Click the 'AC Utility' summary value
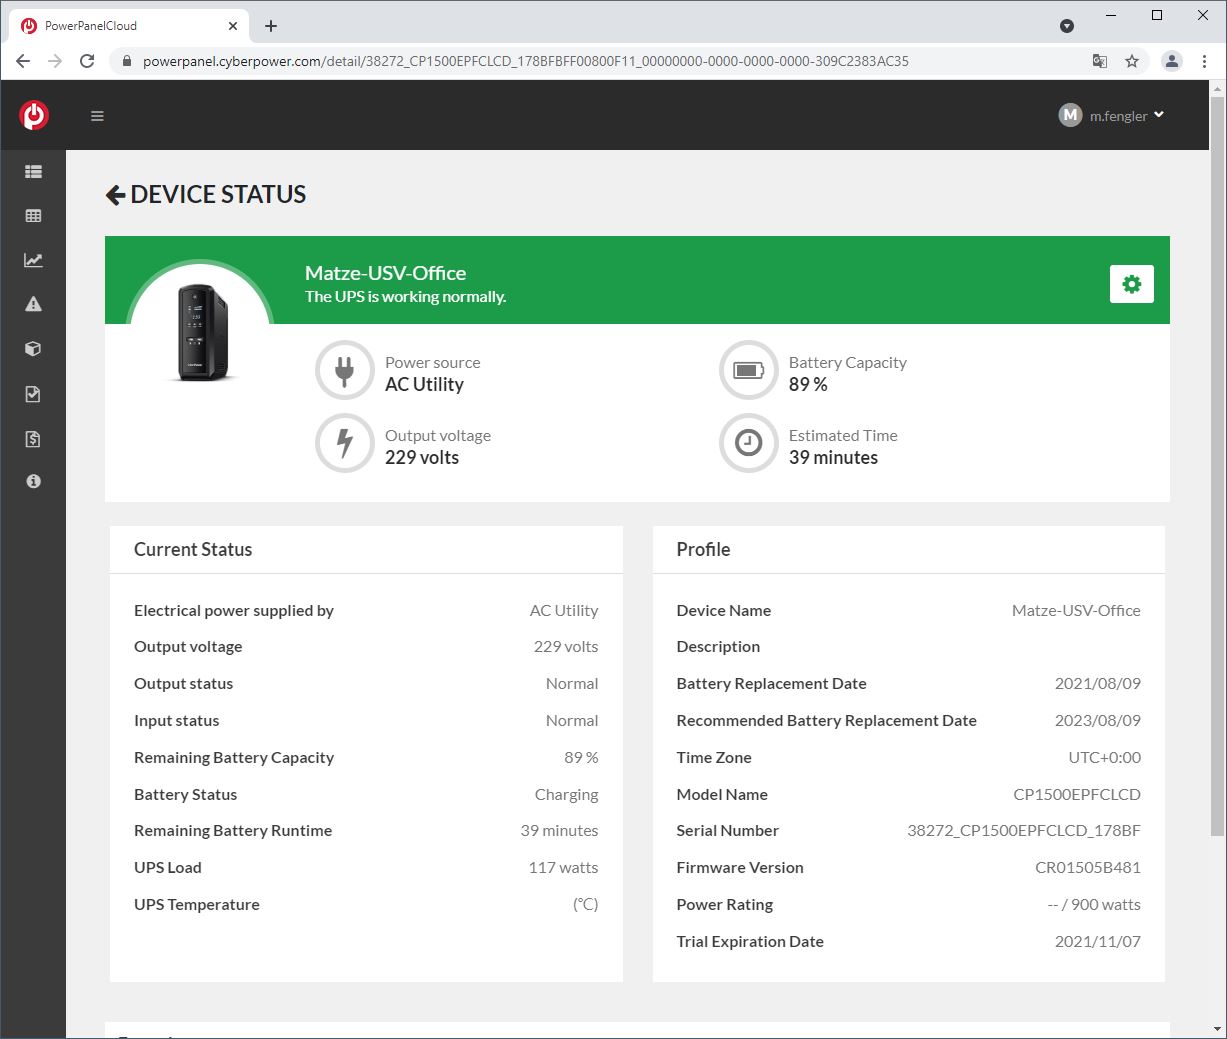Viewport: 1227px width, 1039px height. (x=424, y=385)
